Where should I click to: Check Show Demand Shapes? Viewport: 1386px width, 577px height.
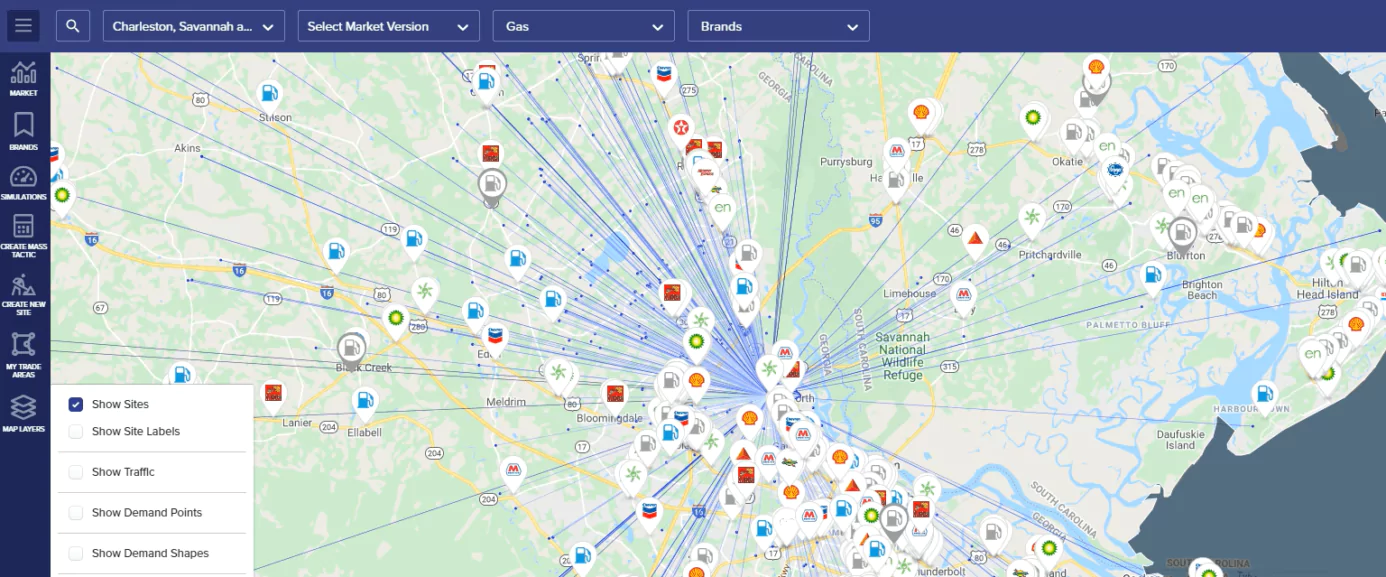(75, 553)
